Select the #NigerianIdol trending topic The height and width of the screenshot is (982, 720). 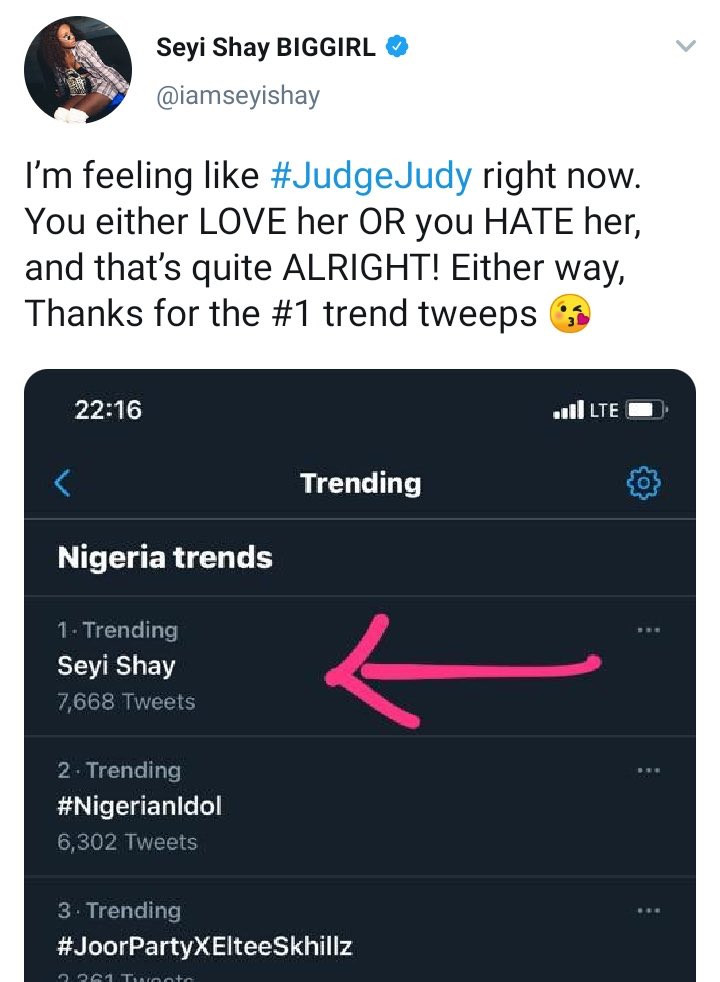point(140,806)
